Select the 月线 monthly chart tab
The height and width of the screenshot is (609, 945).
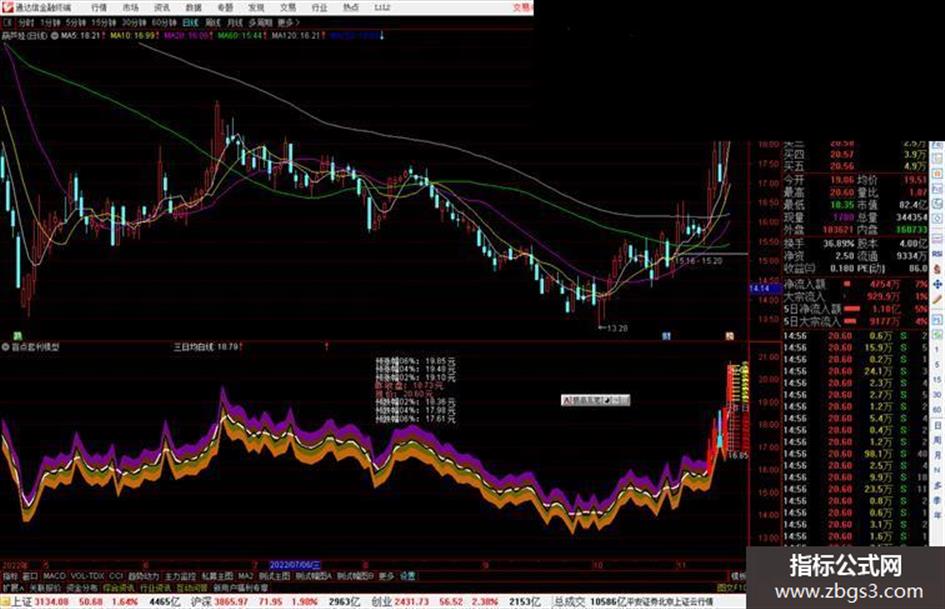(234, 22)
